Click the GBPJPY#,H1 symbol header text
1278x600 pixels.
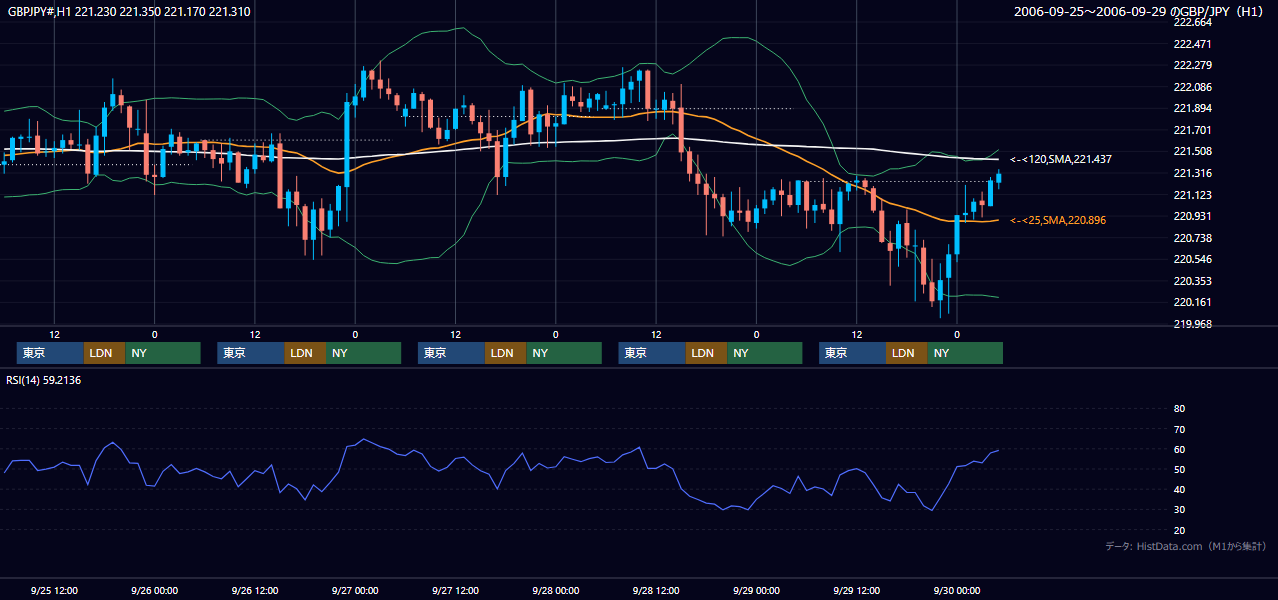point(129,12)
